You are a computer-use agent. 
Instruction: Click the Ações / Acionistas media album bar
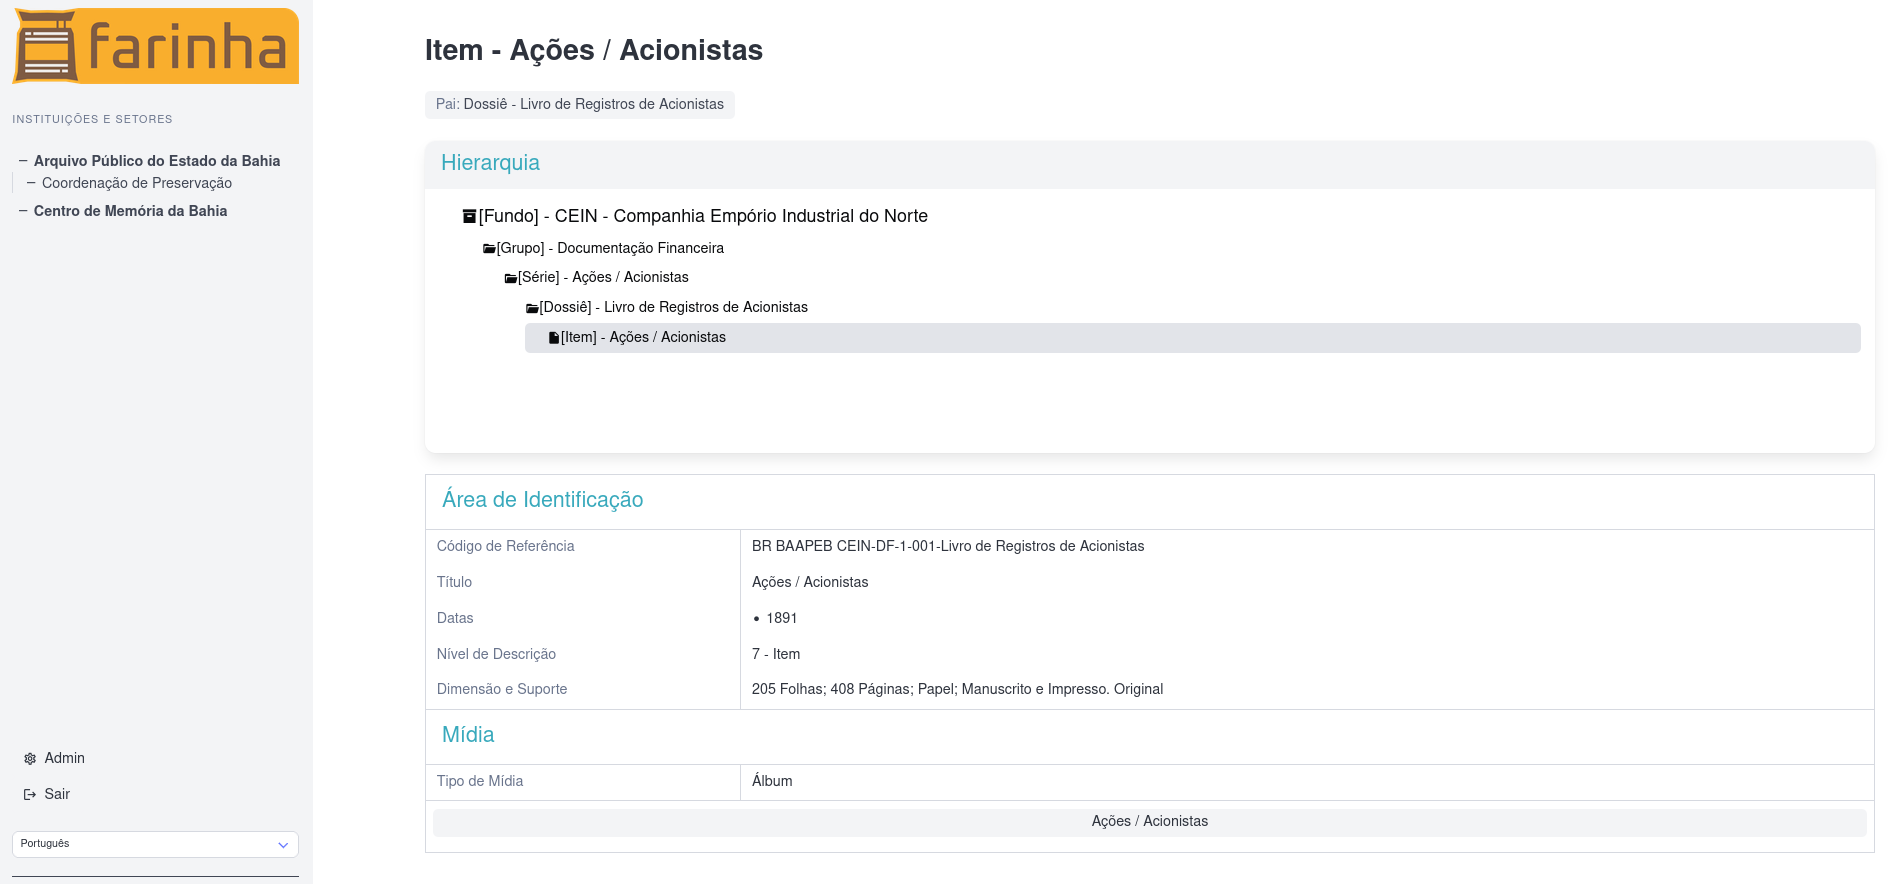click(x=1149, y=821)
